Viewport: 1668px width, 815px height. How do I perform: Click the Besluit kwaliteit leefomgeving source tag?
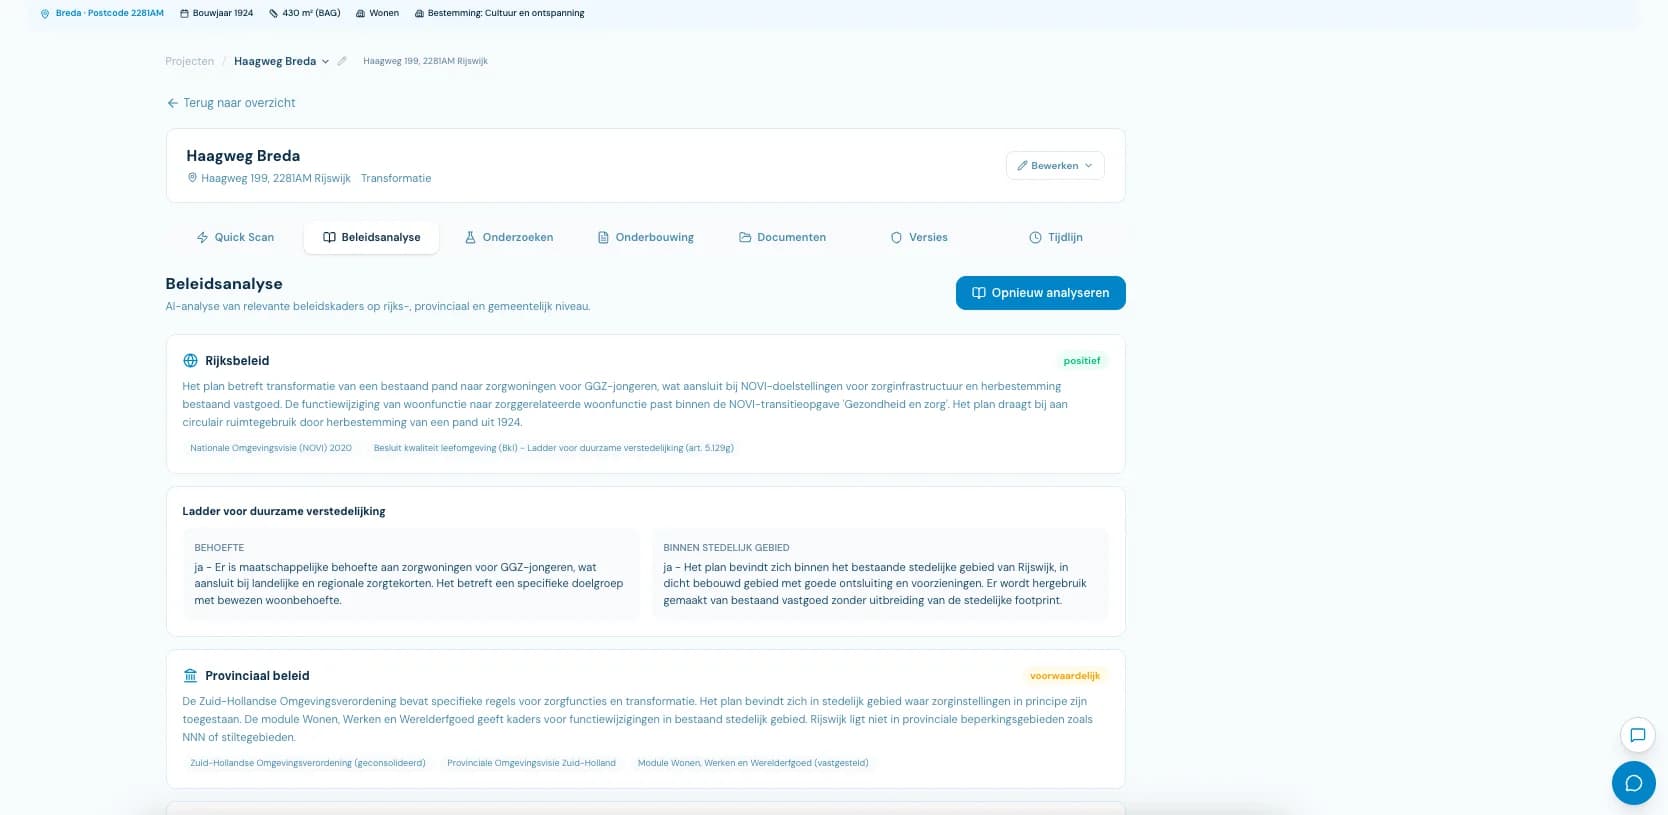click(x=554, y=448)
